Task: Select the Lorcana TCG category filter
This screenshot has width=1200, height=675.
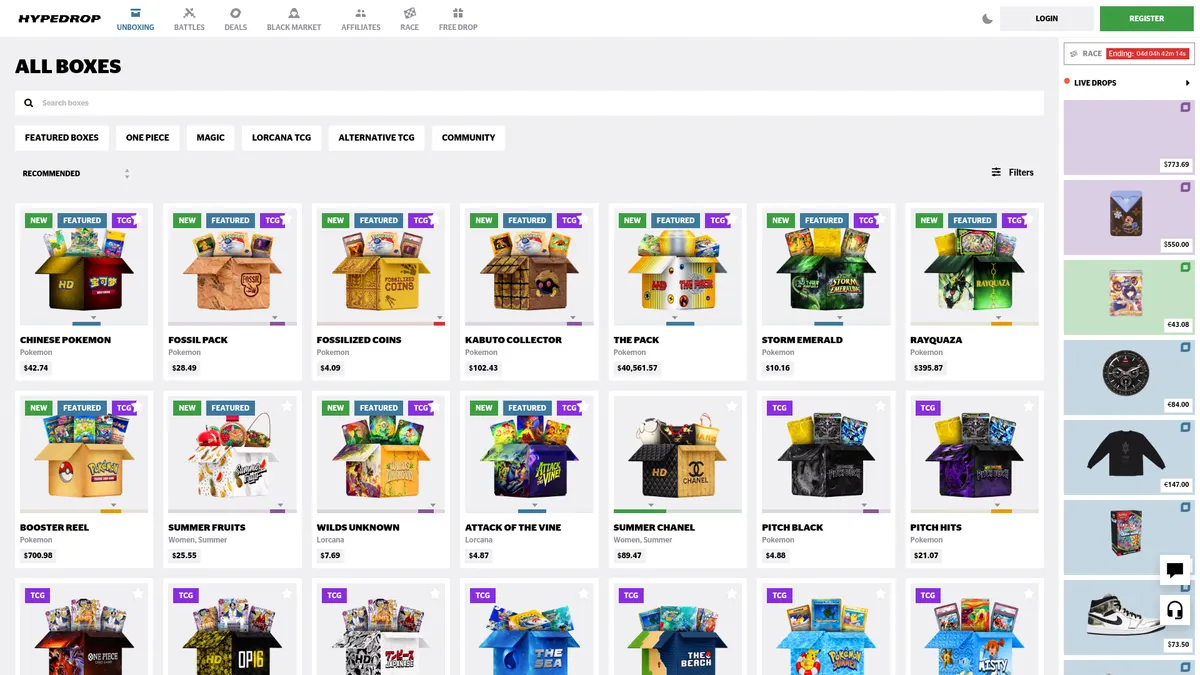Action: 281,138
